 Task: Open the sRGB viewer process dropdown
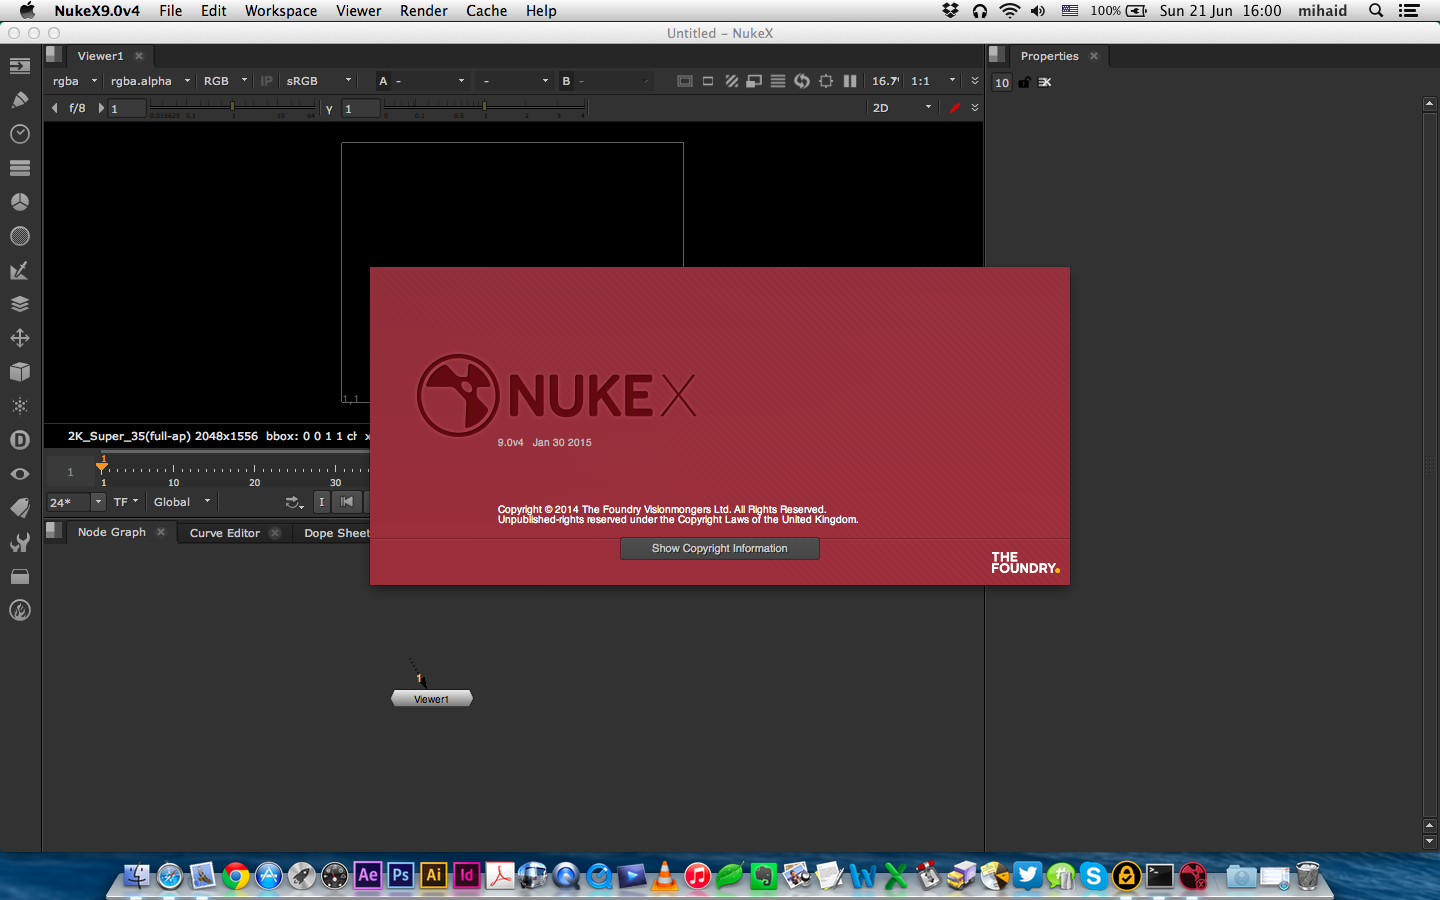[x=319, y=81]
